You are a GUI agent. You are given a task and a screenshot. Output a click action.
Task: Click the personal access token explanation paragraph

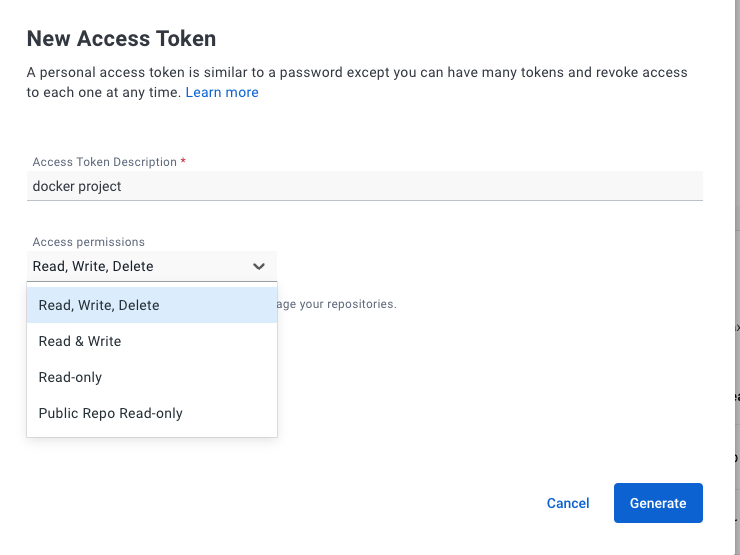pyautogui.click(x=356, y=73)
